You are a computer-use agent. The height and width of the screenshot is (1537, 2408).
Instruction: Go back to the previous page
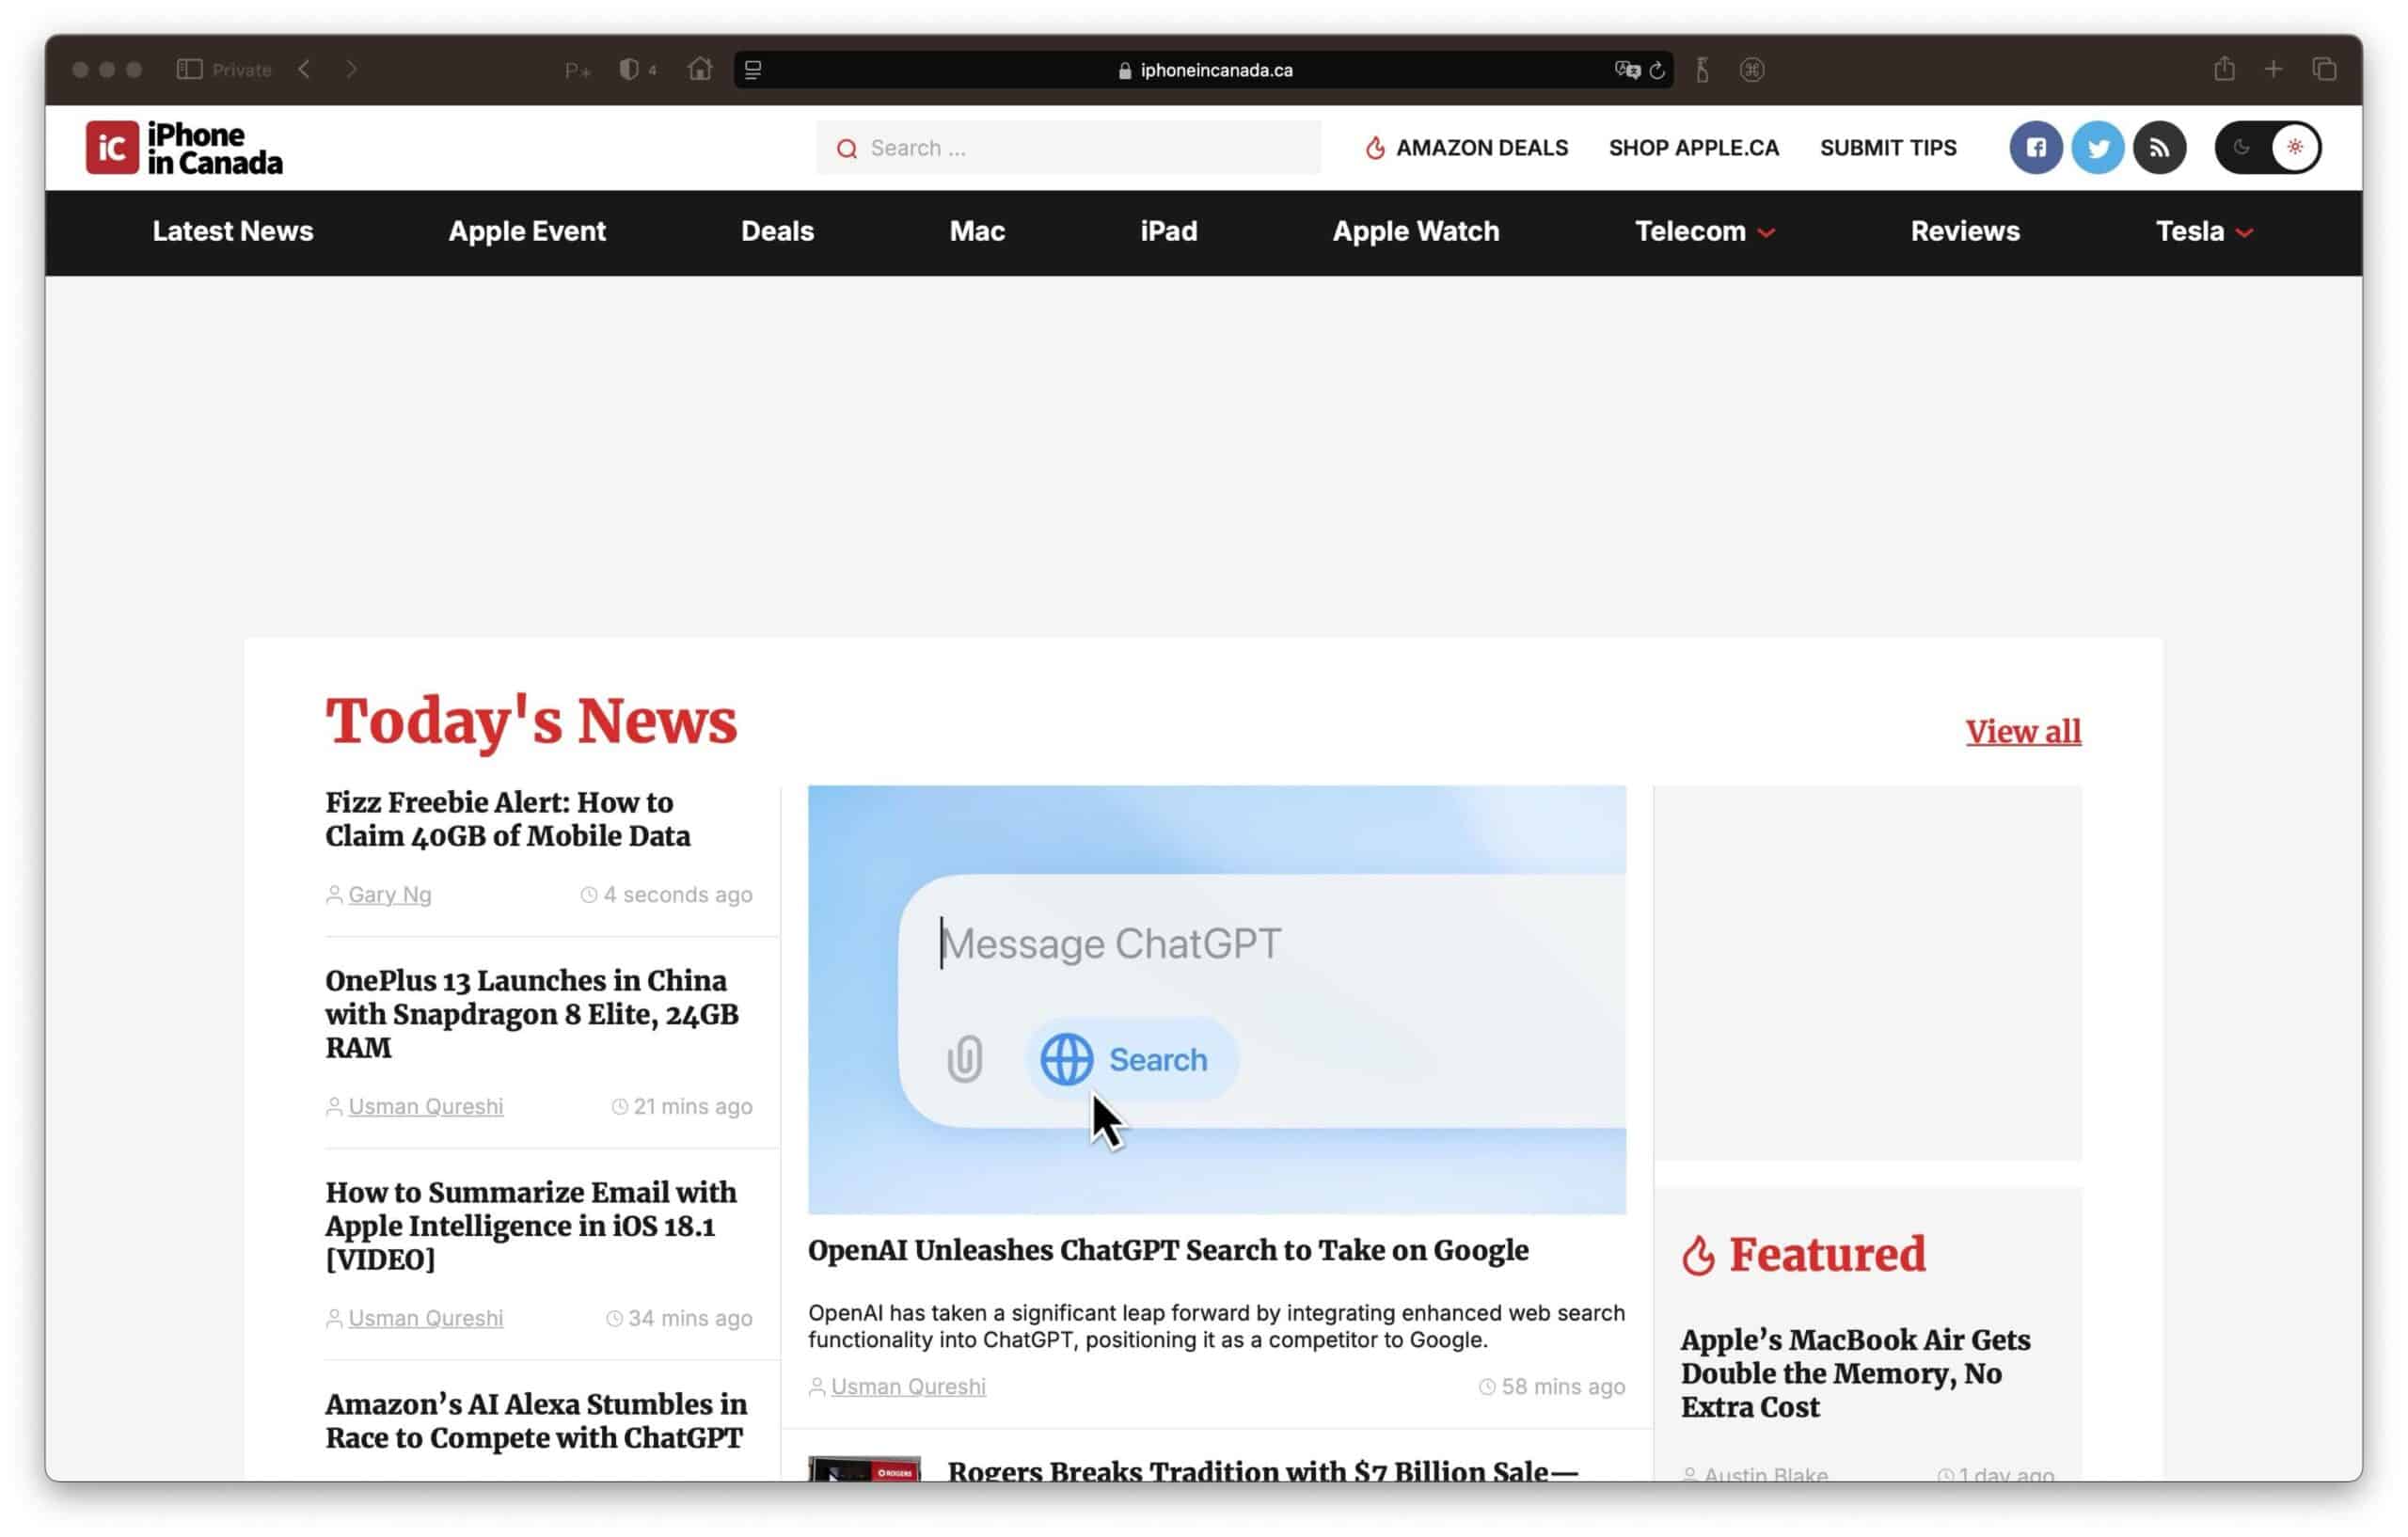click(x=305, y=70)
